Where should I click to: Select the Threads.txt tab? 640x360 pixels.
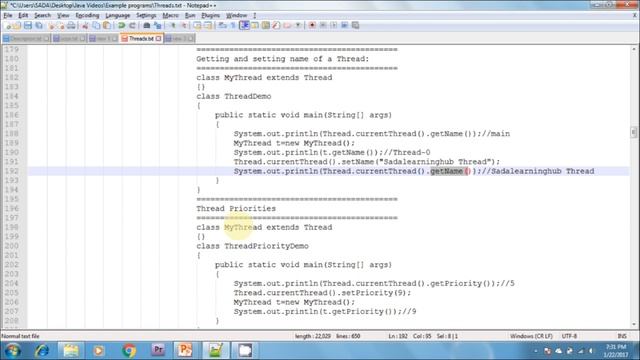tap(141, 38)
